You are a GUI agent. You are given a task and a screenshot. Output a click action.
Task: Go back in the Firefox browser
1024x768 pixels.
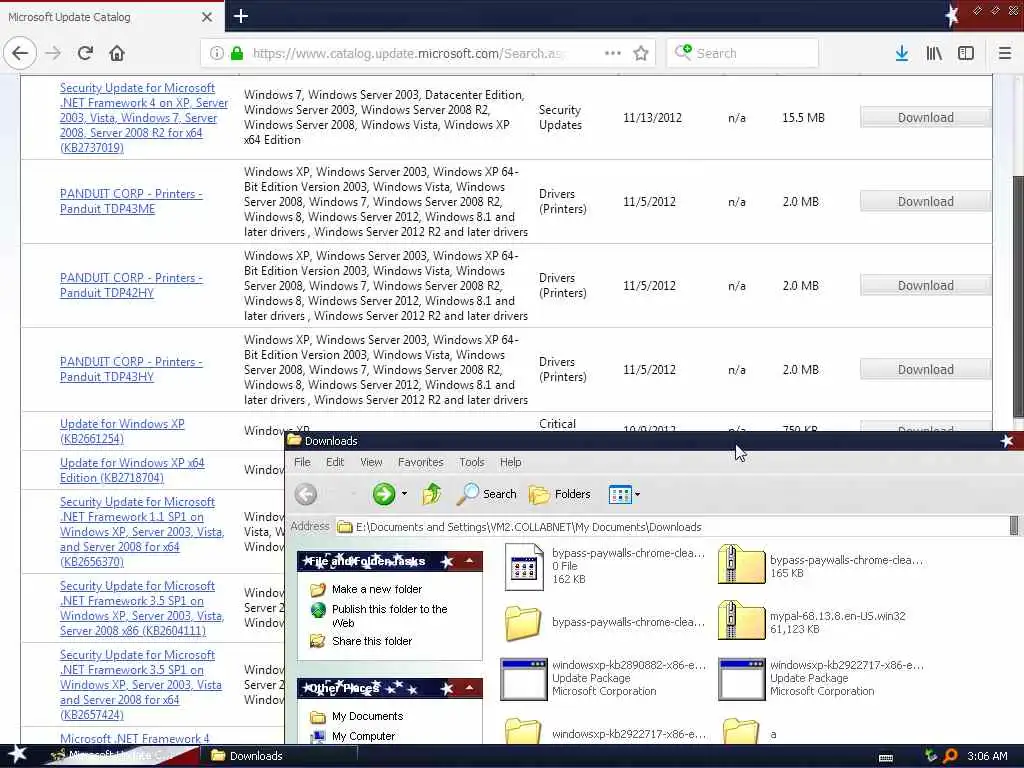[x=20, y=53]
